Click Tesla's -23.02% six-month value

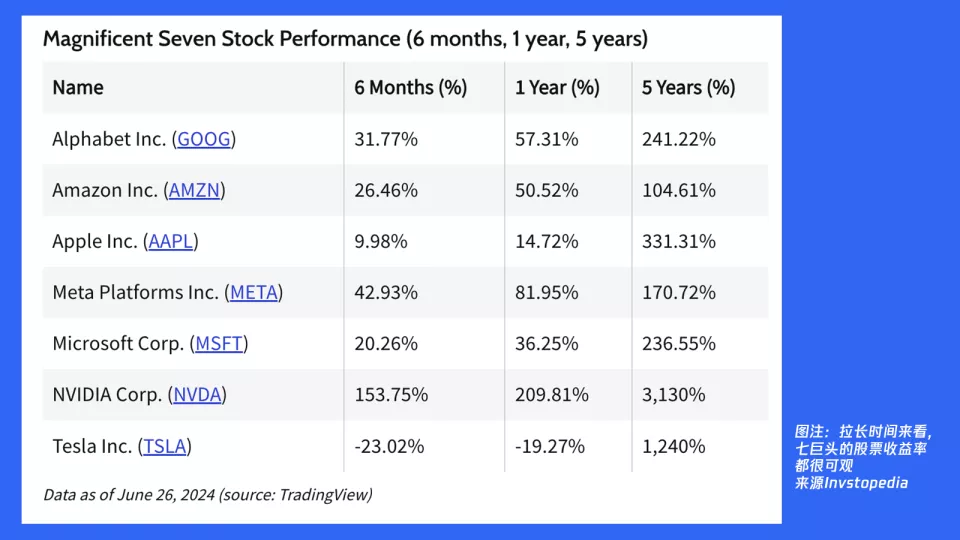click(x=389, y=446)
